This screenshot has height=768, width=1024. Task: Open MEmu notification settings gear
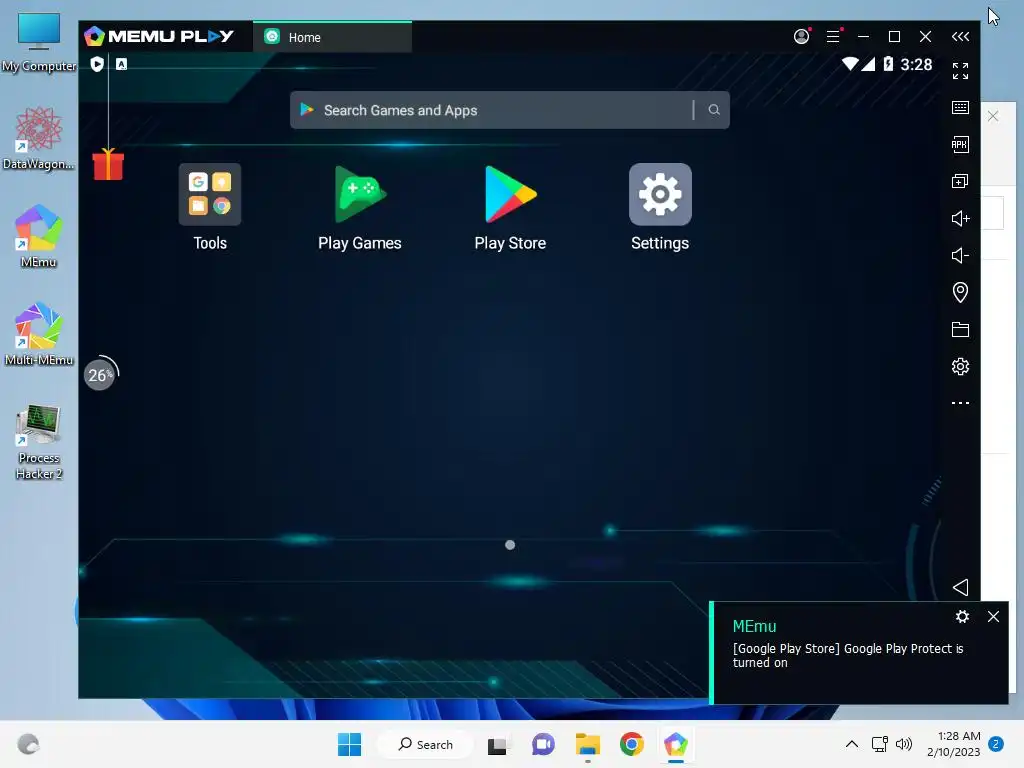point(962,616)
